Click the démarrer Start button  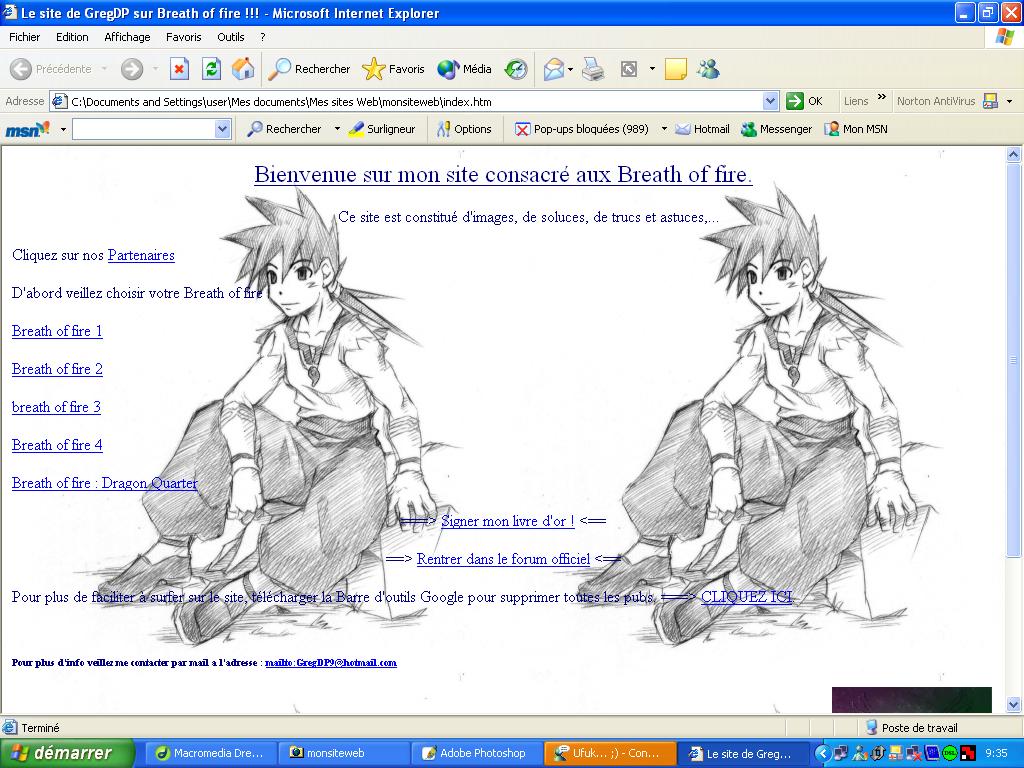click(67, 753)
